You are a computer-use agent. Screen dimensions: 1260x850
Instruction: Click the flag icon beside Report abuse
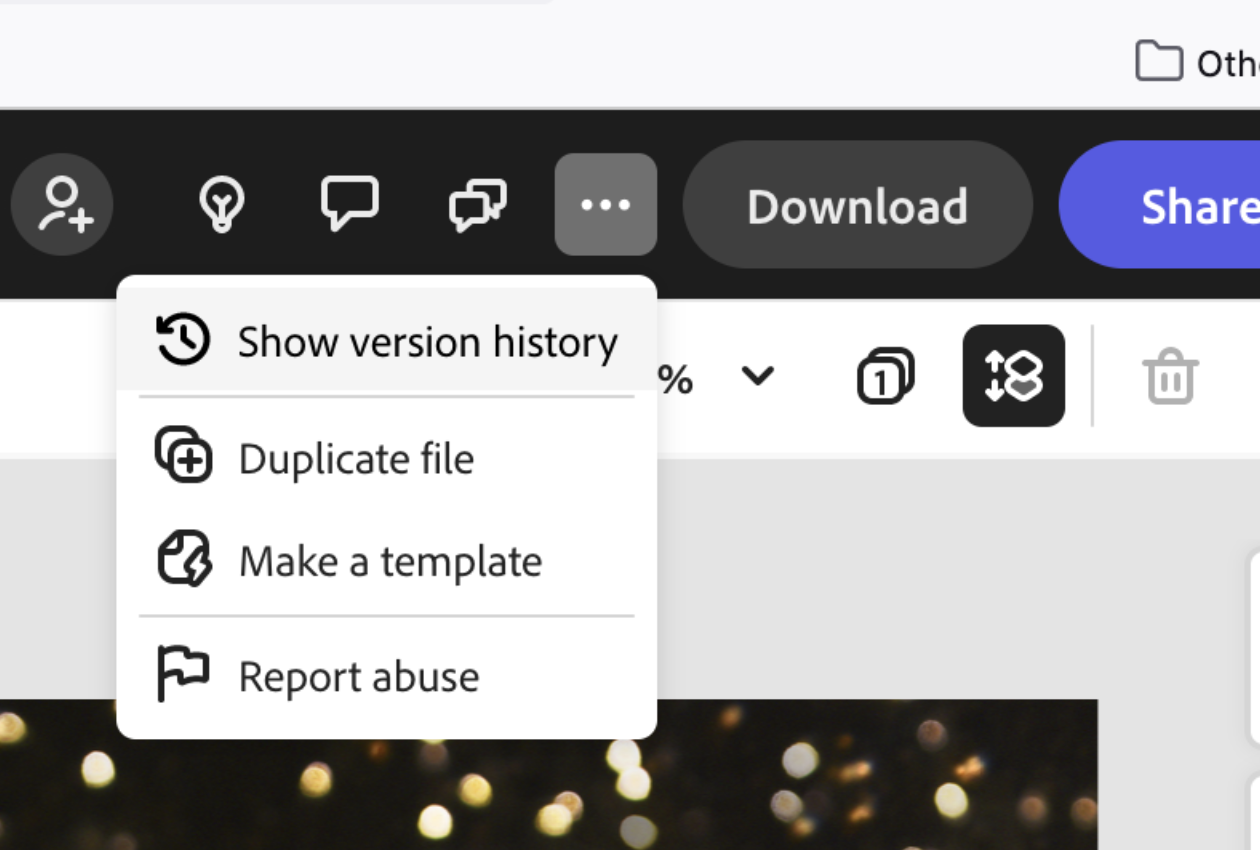(181, 672)
